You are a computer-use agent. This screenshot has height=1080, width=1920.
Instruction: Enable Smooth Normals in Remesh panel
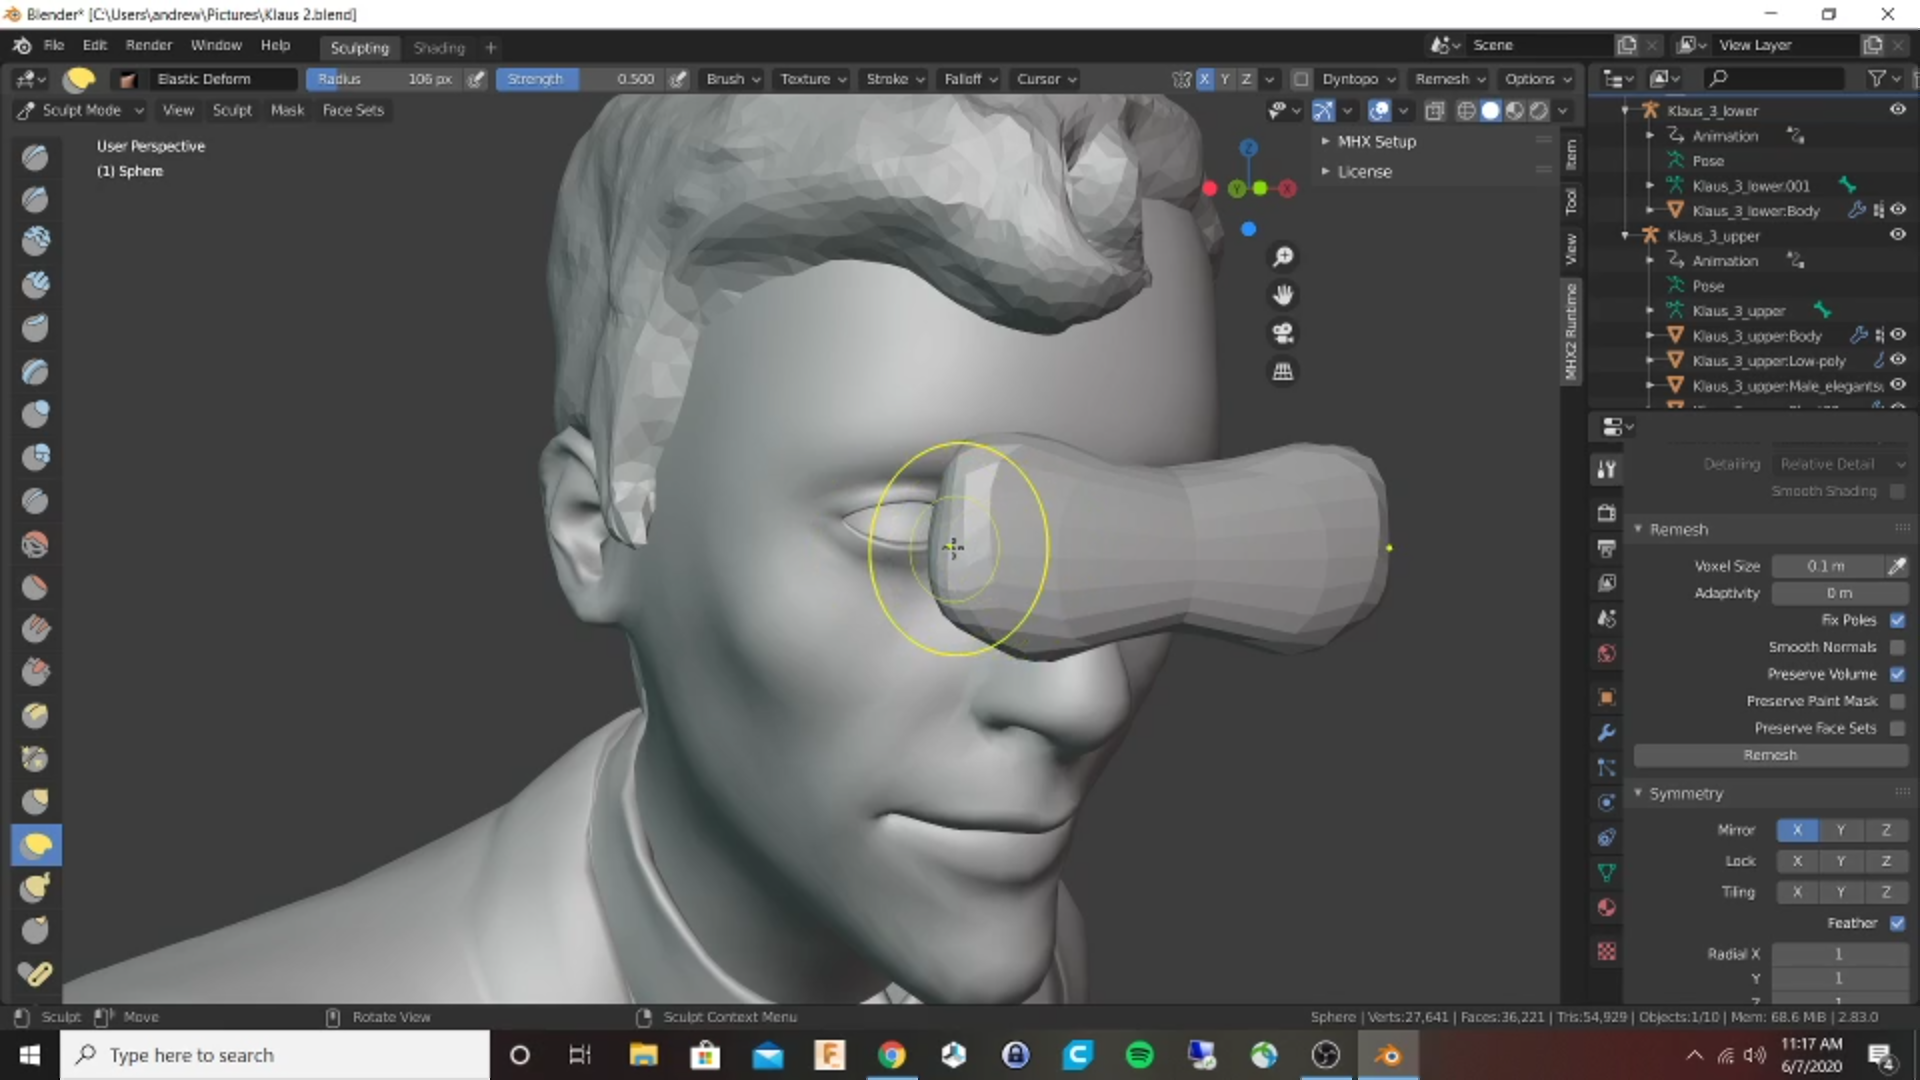pos(1898,647)
